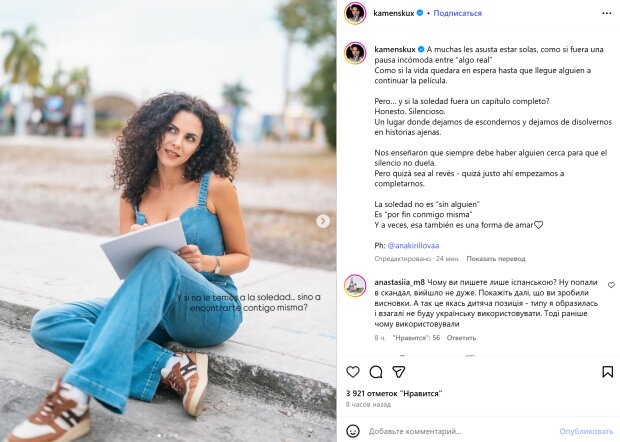This screenshot has height=442, width=620.
Task: Open more options three-dot menu
Action: [607, 13]
